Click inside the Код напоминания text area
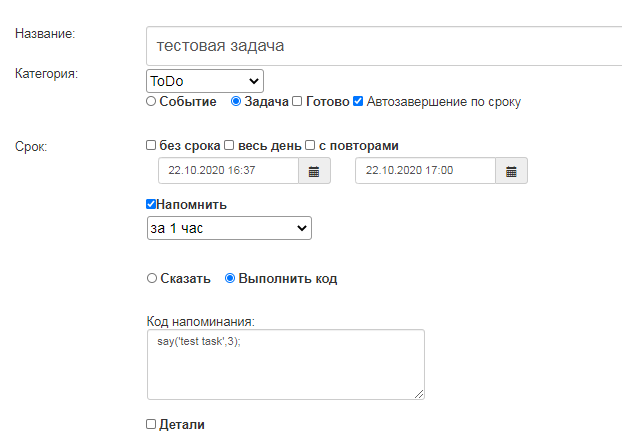This screenshot has height=445, width=622. [285, 364]
